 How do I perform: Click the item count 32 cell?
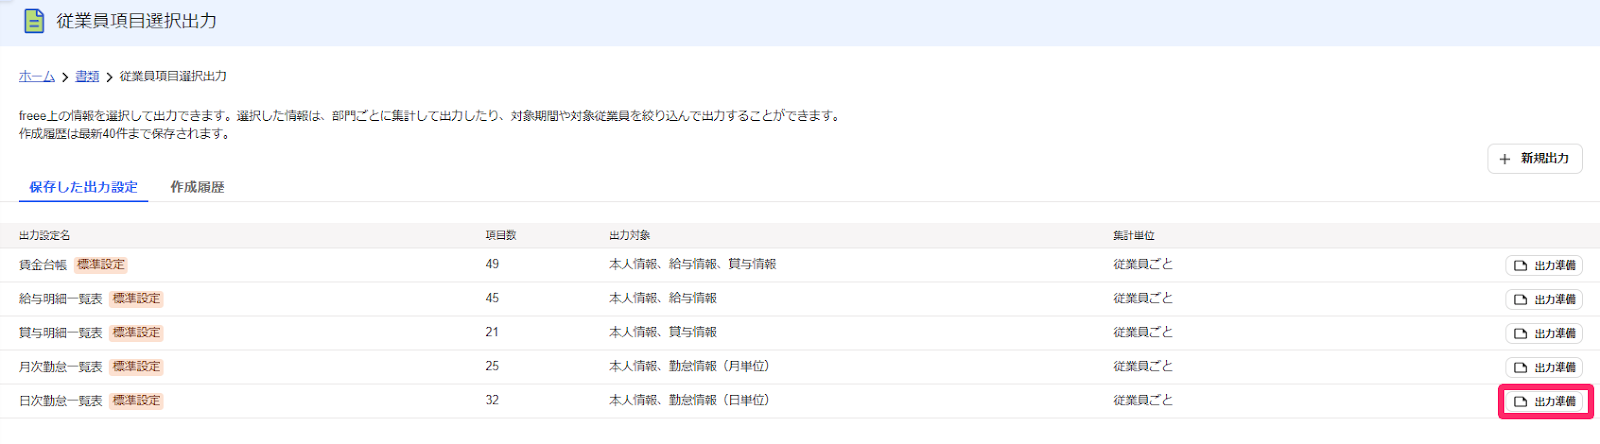[x=492, y=400]
